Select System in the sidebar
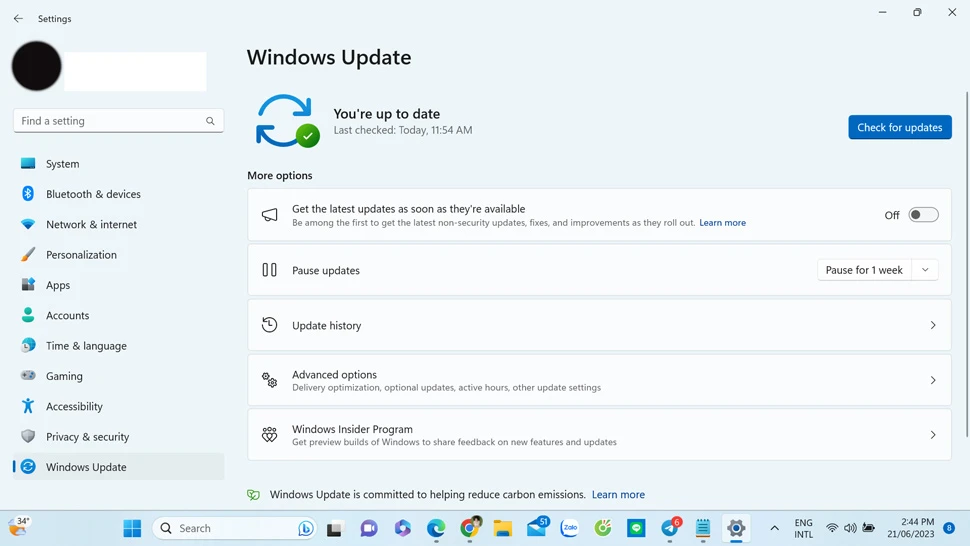This screenshot has height=546, width=970. [x=62, y=164]
